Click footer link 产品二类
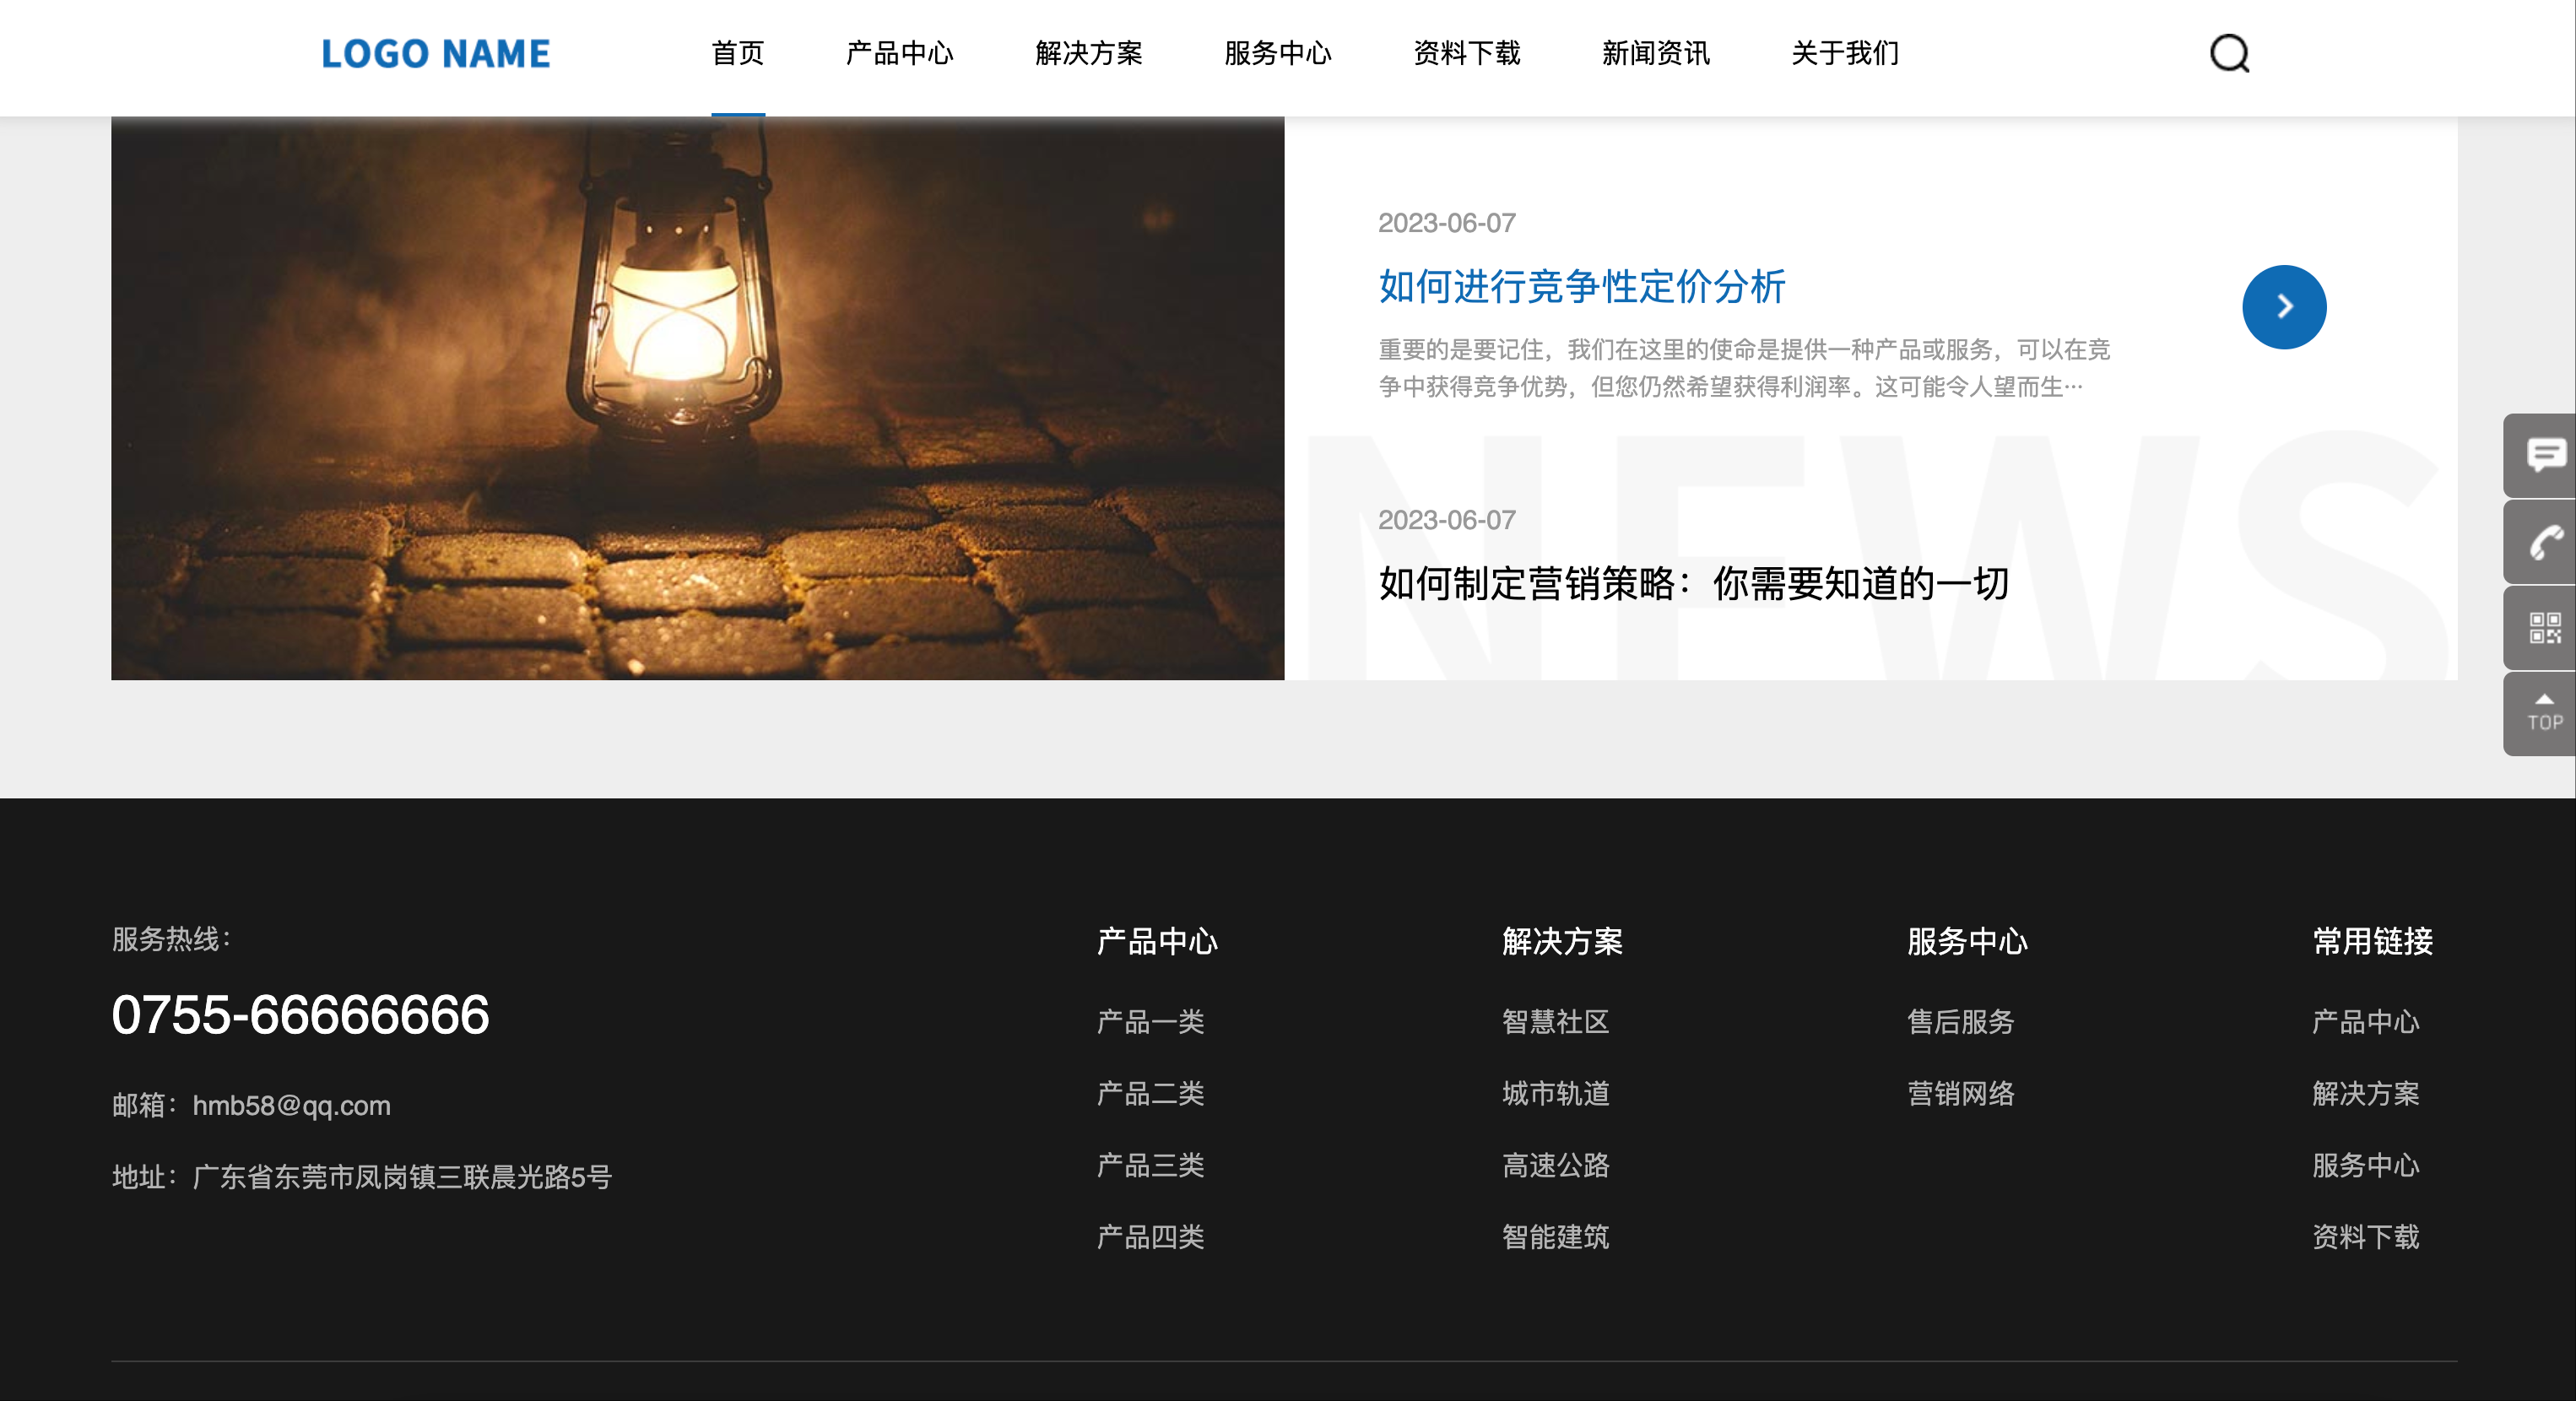The height and width of the screenshot is (1401, 2576). coord(1151,1094)
